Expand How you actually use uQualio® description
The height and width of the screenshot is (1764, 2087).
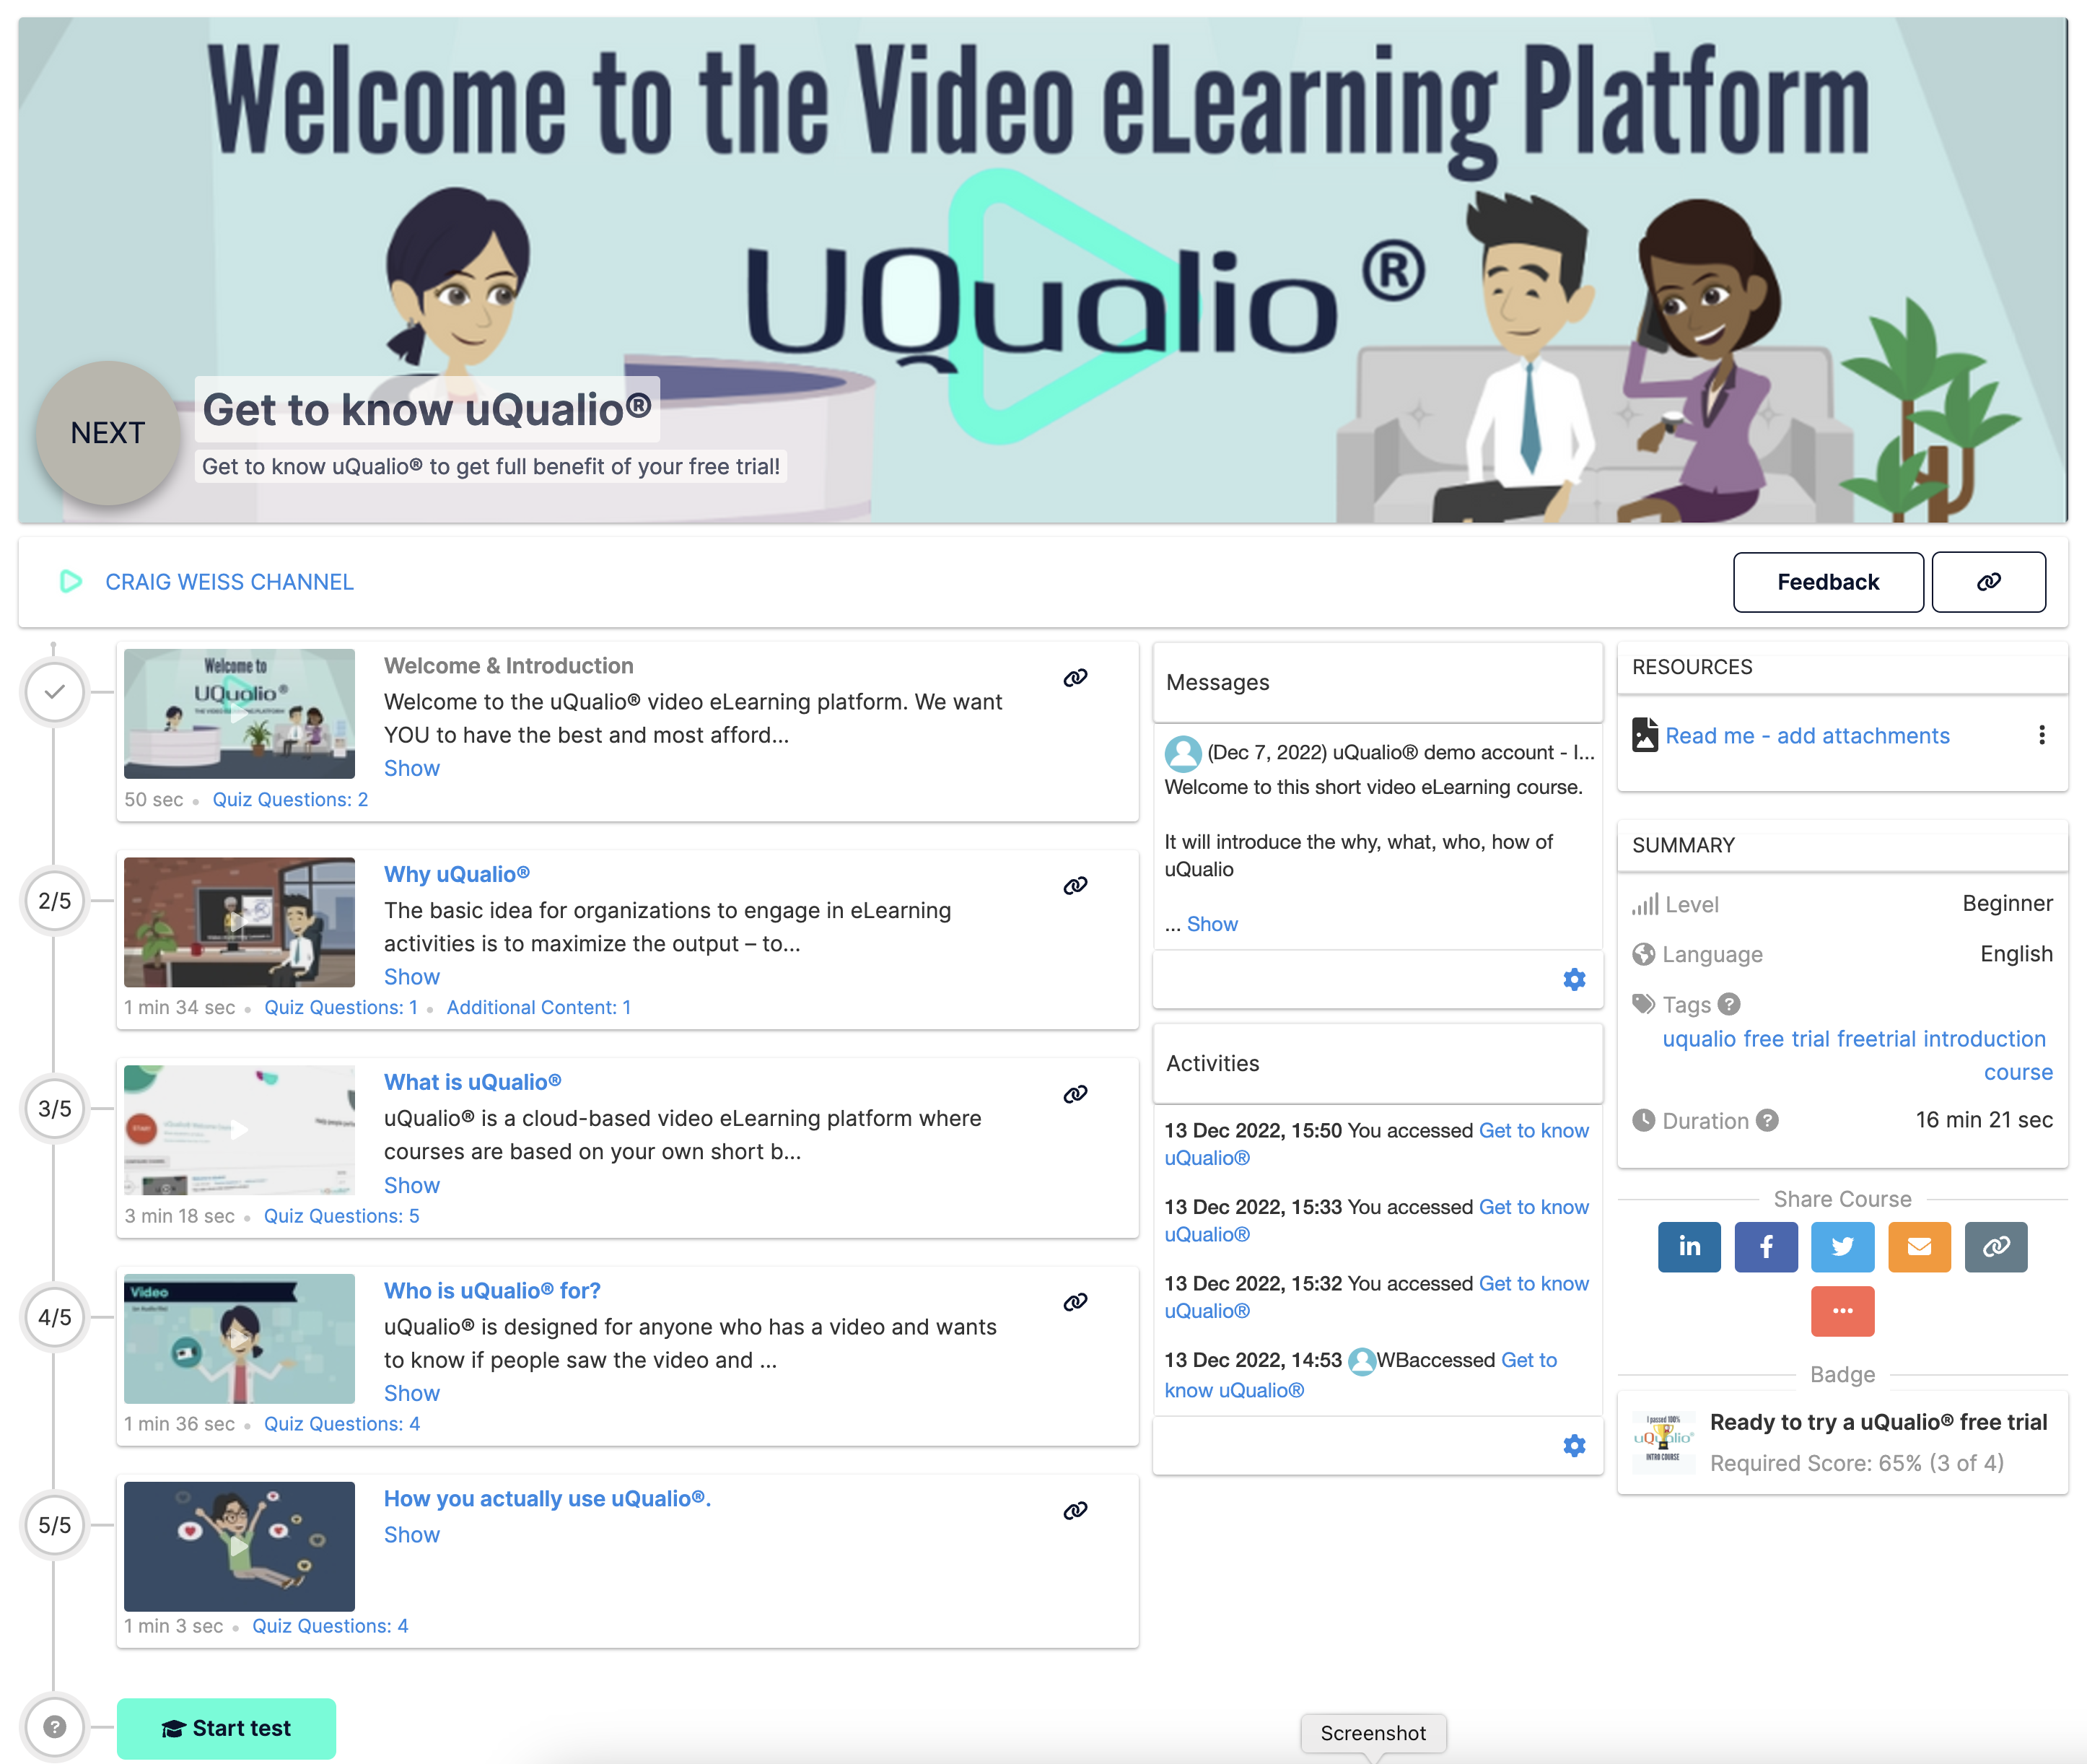tap(411, 1534)
